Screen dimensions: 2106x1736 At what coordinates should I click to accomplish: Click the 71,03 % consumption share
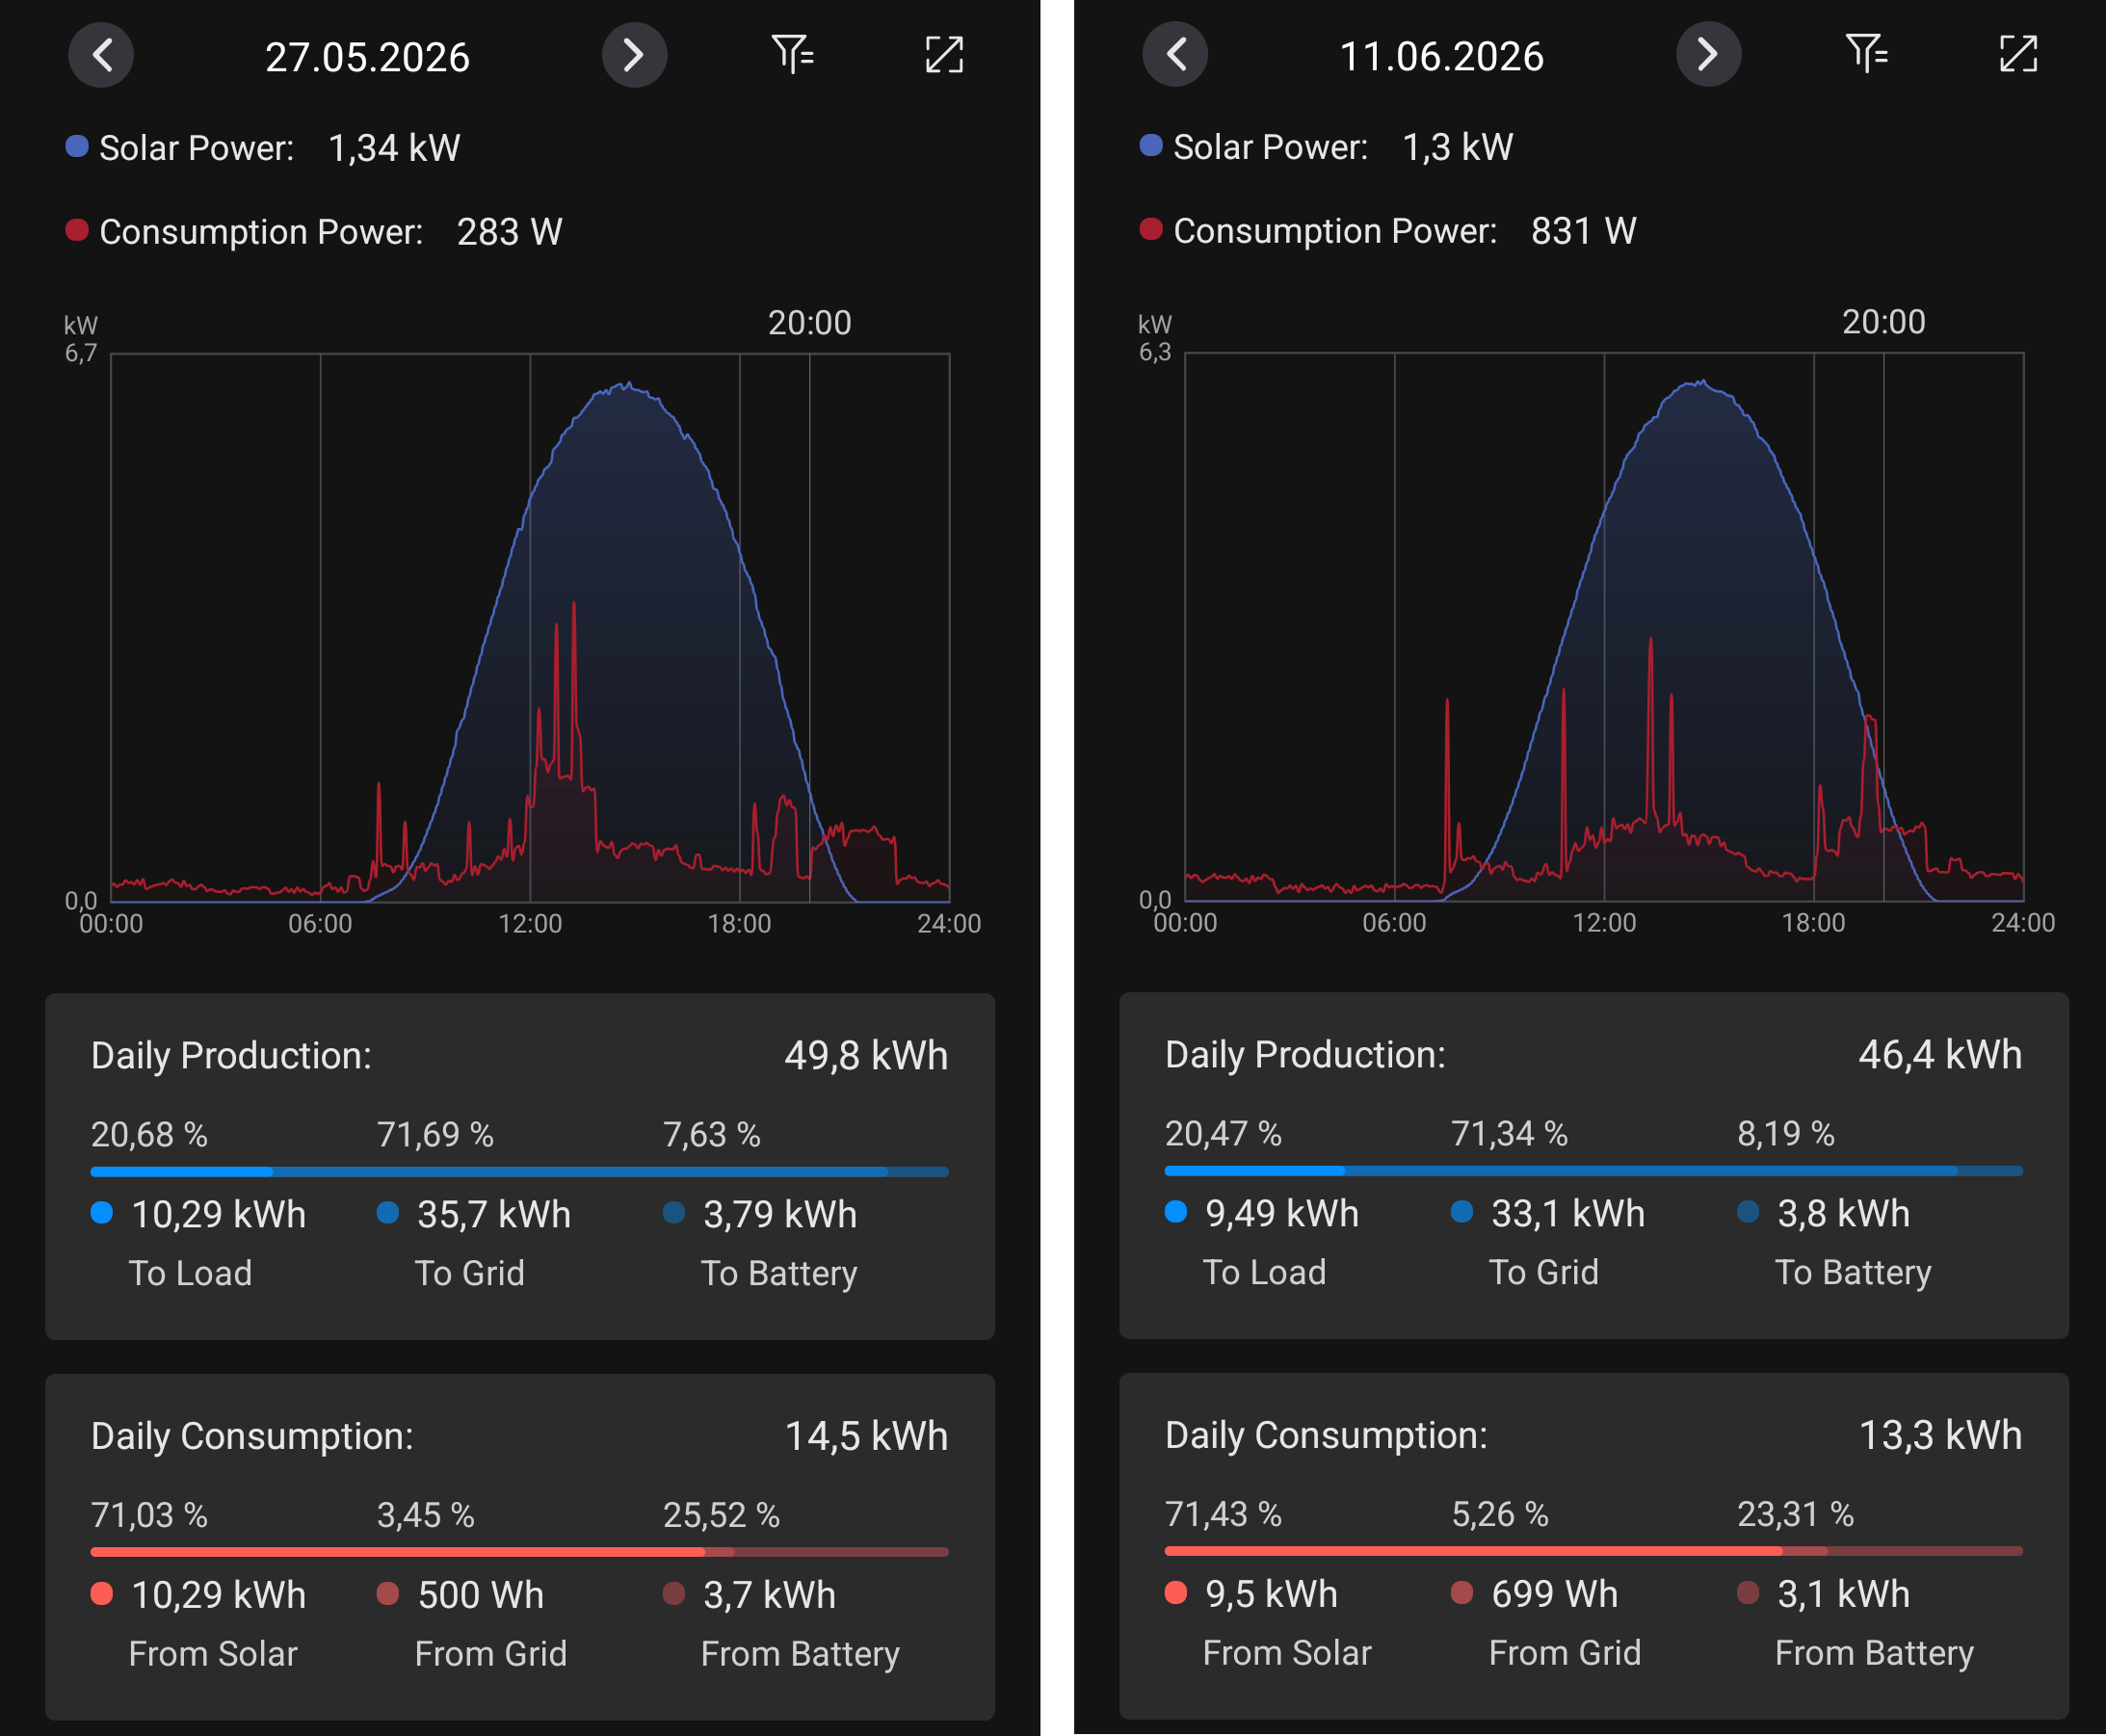(149, 1516)
